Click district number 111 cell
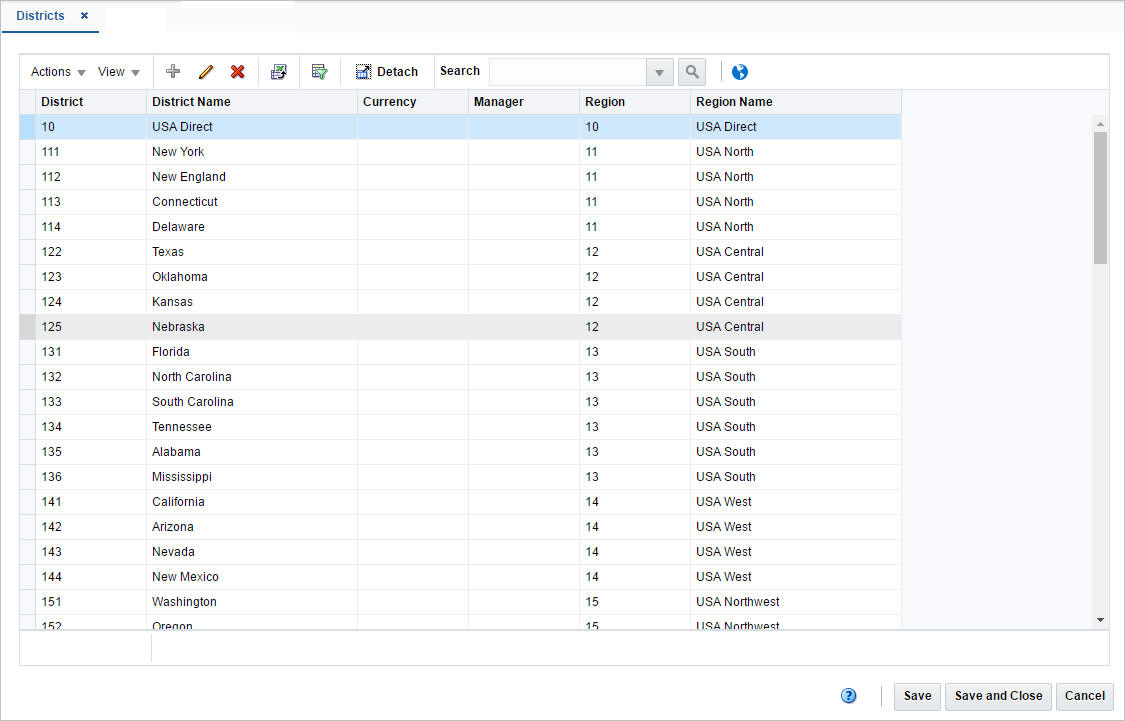Viewport: 1125px width, 721px height. (90, 151)
